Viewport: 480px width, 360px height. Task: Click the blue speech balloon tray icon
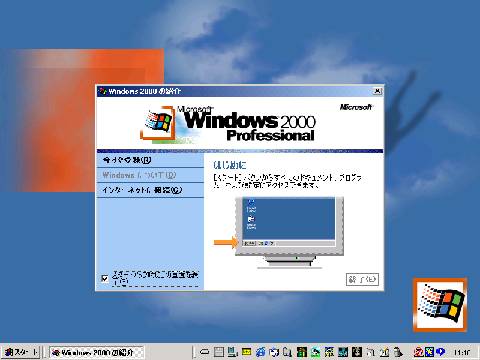click(441, 352)
